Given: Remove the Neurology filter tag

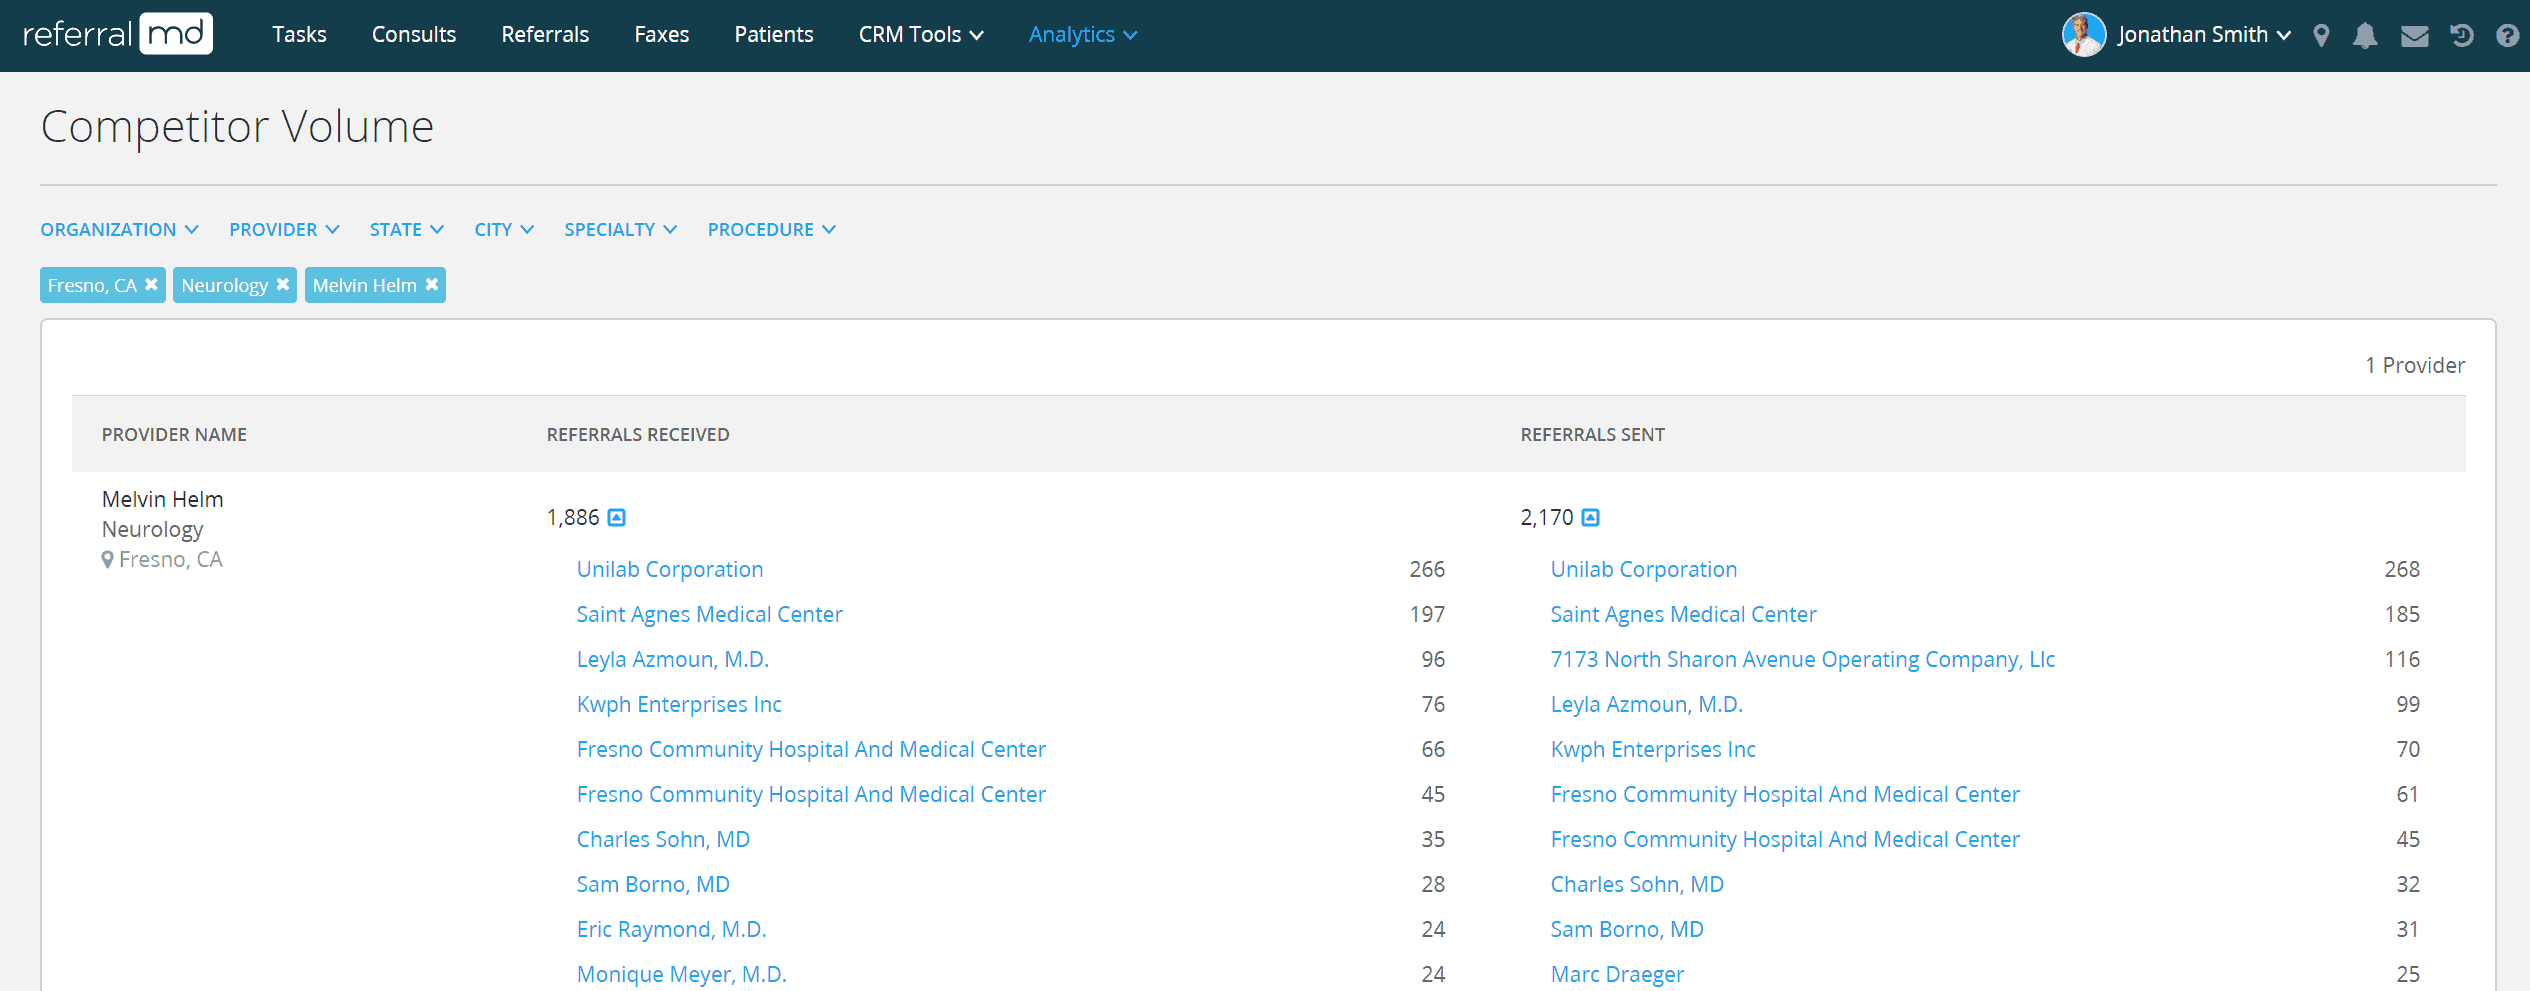Looking at the screenshot, I should pyautogui.click(x=283, y=284).
